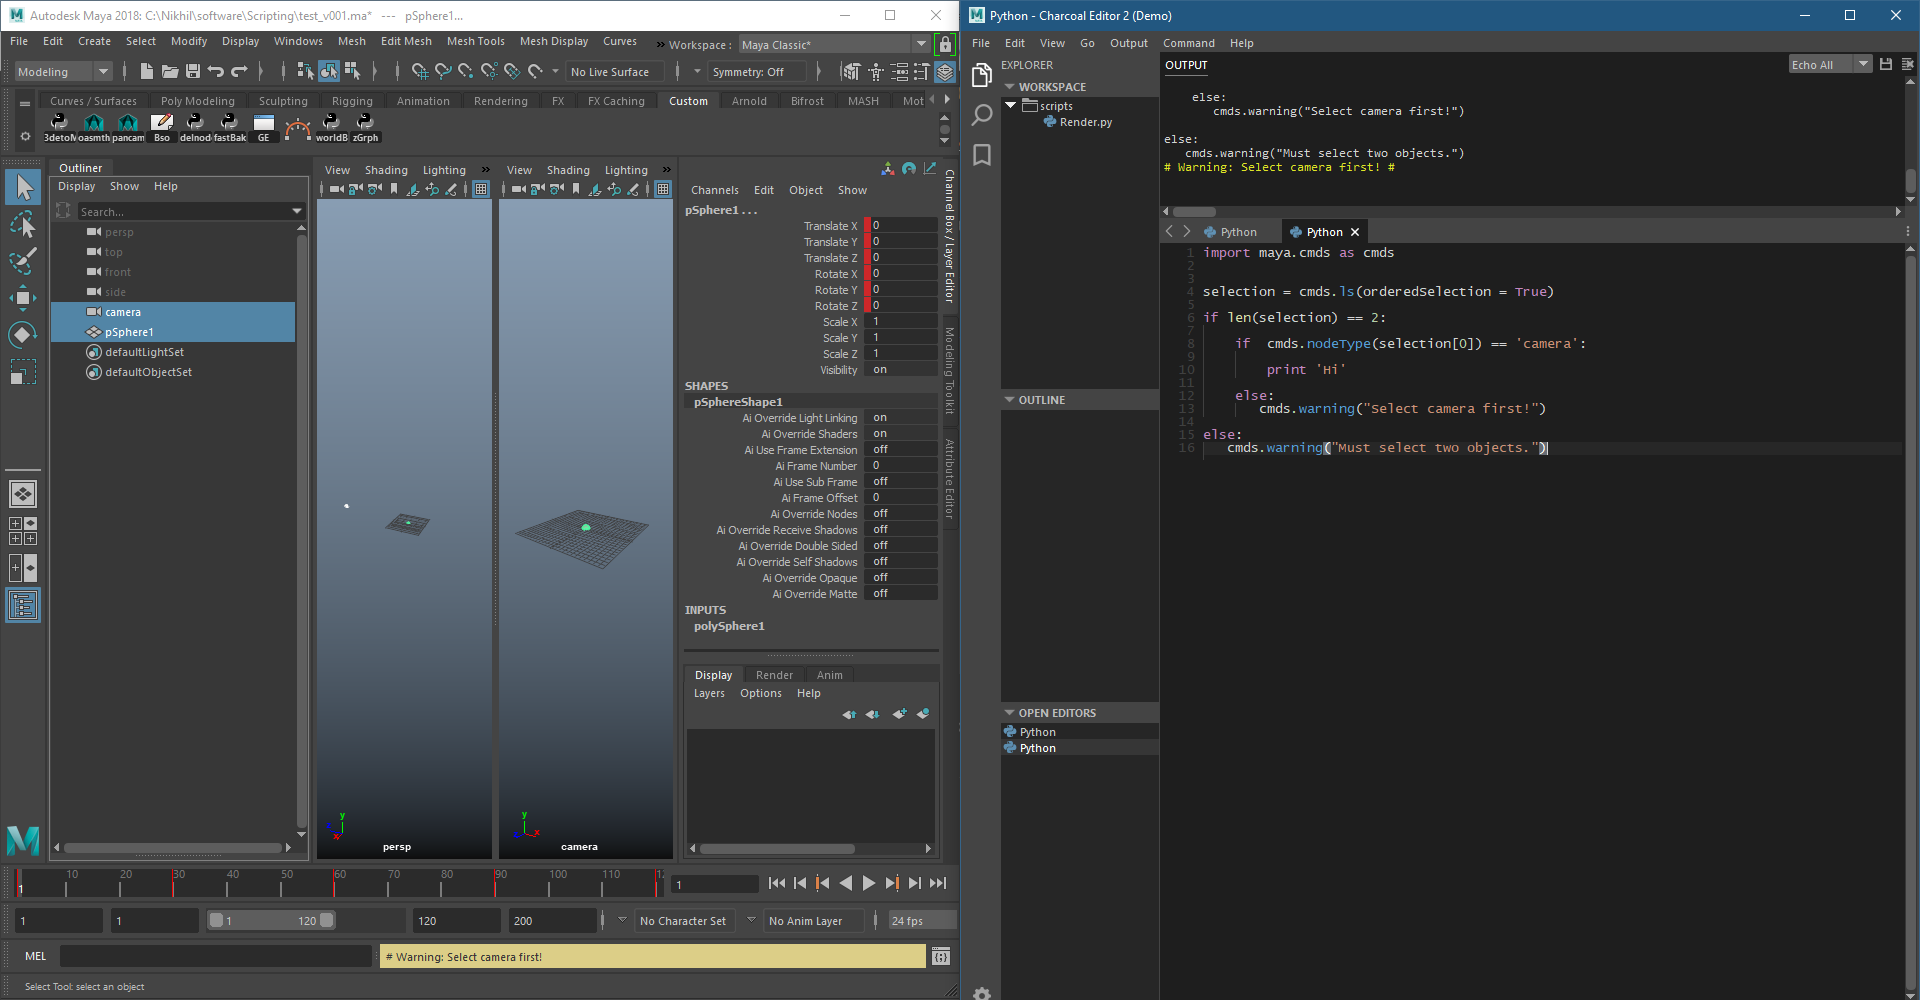Open search in Charcoal Editor sidebar

(982, 115)
